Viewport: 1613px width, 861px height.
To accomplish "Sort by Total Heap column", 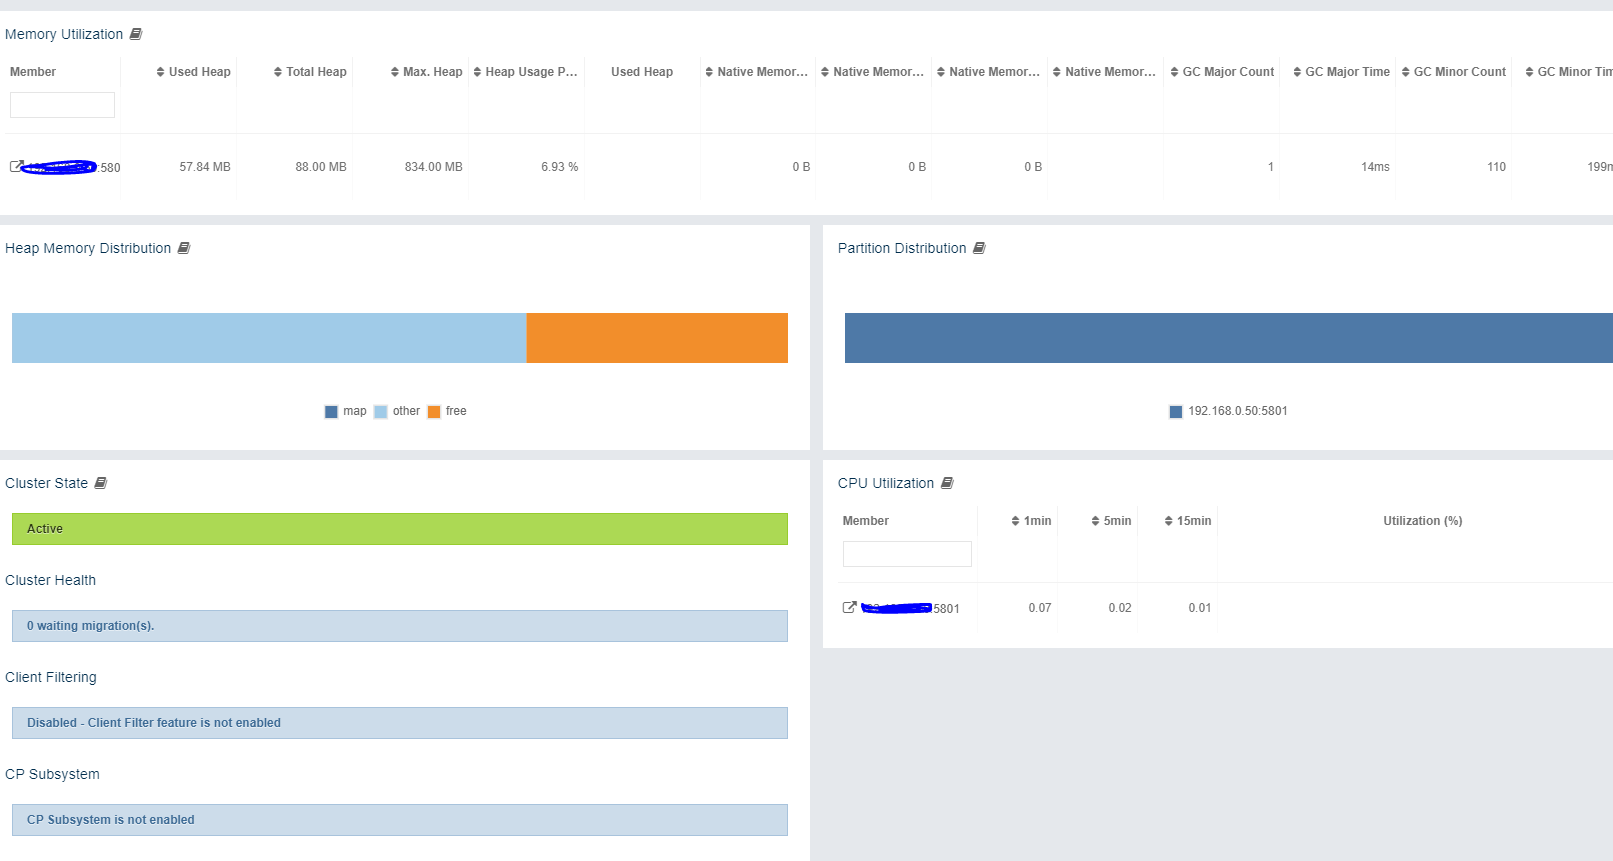I will click(310, 72).
